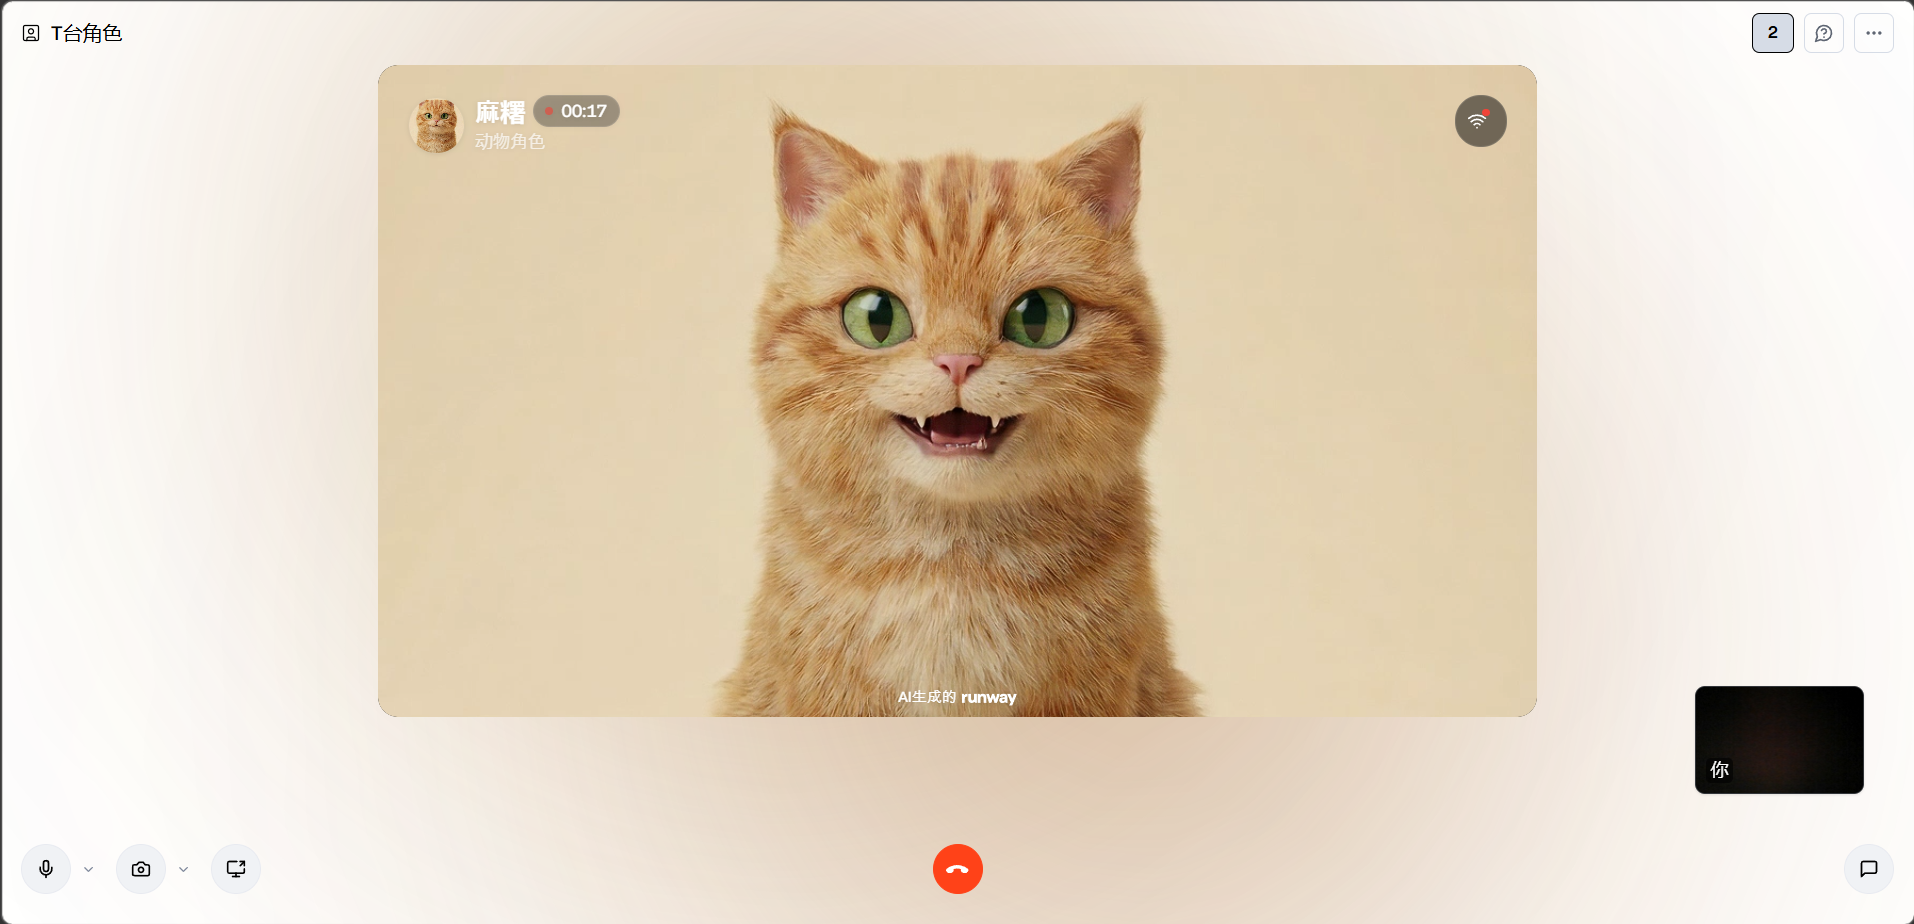This screenshot has height=924, width=1914.
Task: Click the red recording dot indicator
Action: [x=549, y=111]
